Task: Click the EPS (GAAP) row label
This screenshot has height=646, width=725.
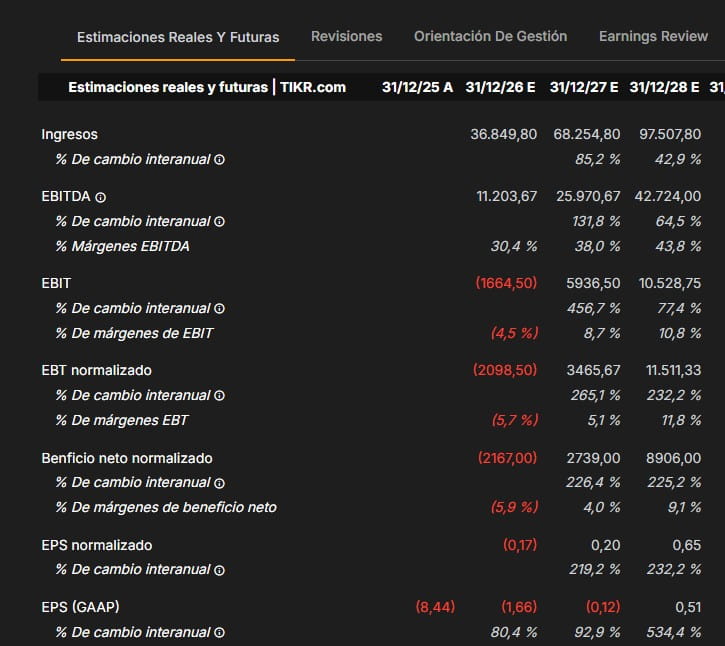Action: [x=80, y=607]
